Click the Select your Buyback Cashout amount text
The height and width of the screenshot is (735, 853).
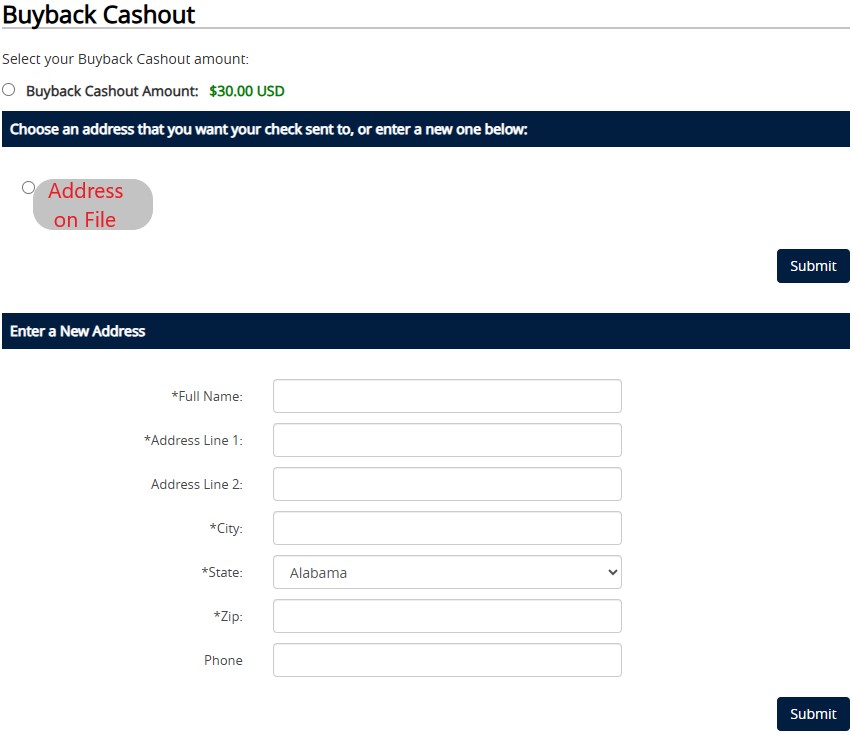123,59
